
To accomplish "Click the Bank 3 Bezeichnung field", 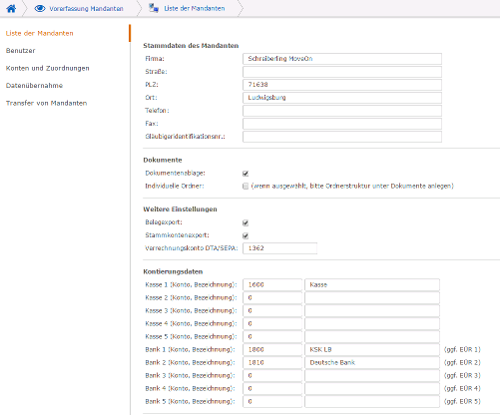I will [372, 376].
